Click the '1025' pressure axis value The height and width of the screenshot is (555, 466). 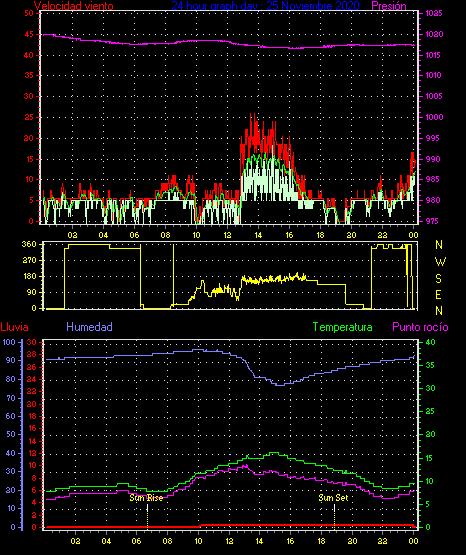[x=433, y=13]
